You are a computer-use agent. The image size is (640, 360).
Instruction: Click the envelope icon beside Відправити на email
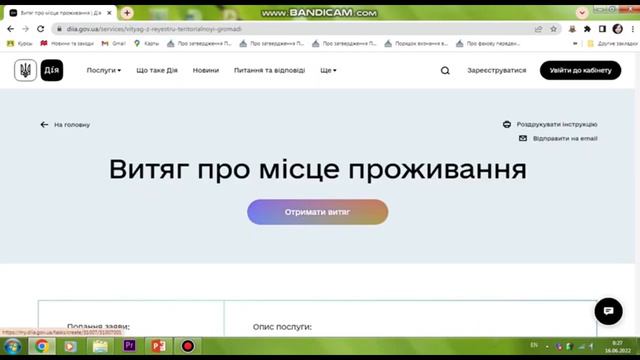pos(523,138)
